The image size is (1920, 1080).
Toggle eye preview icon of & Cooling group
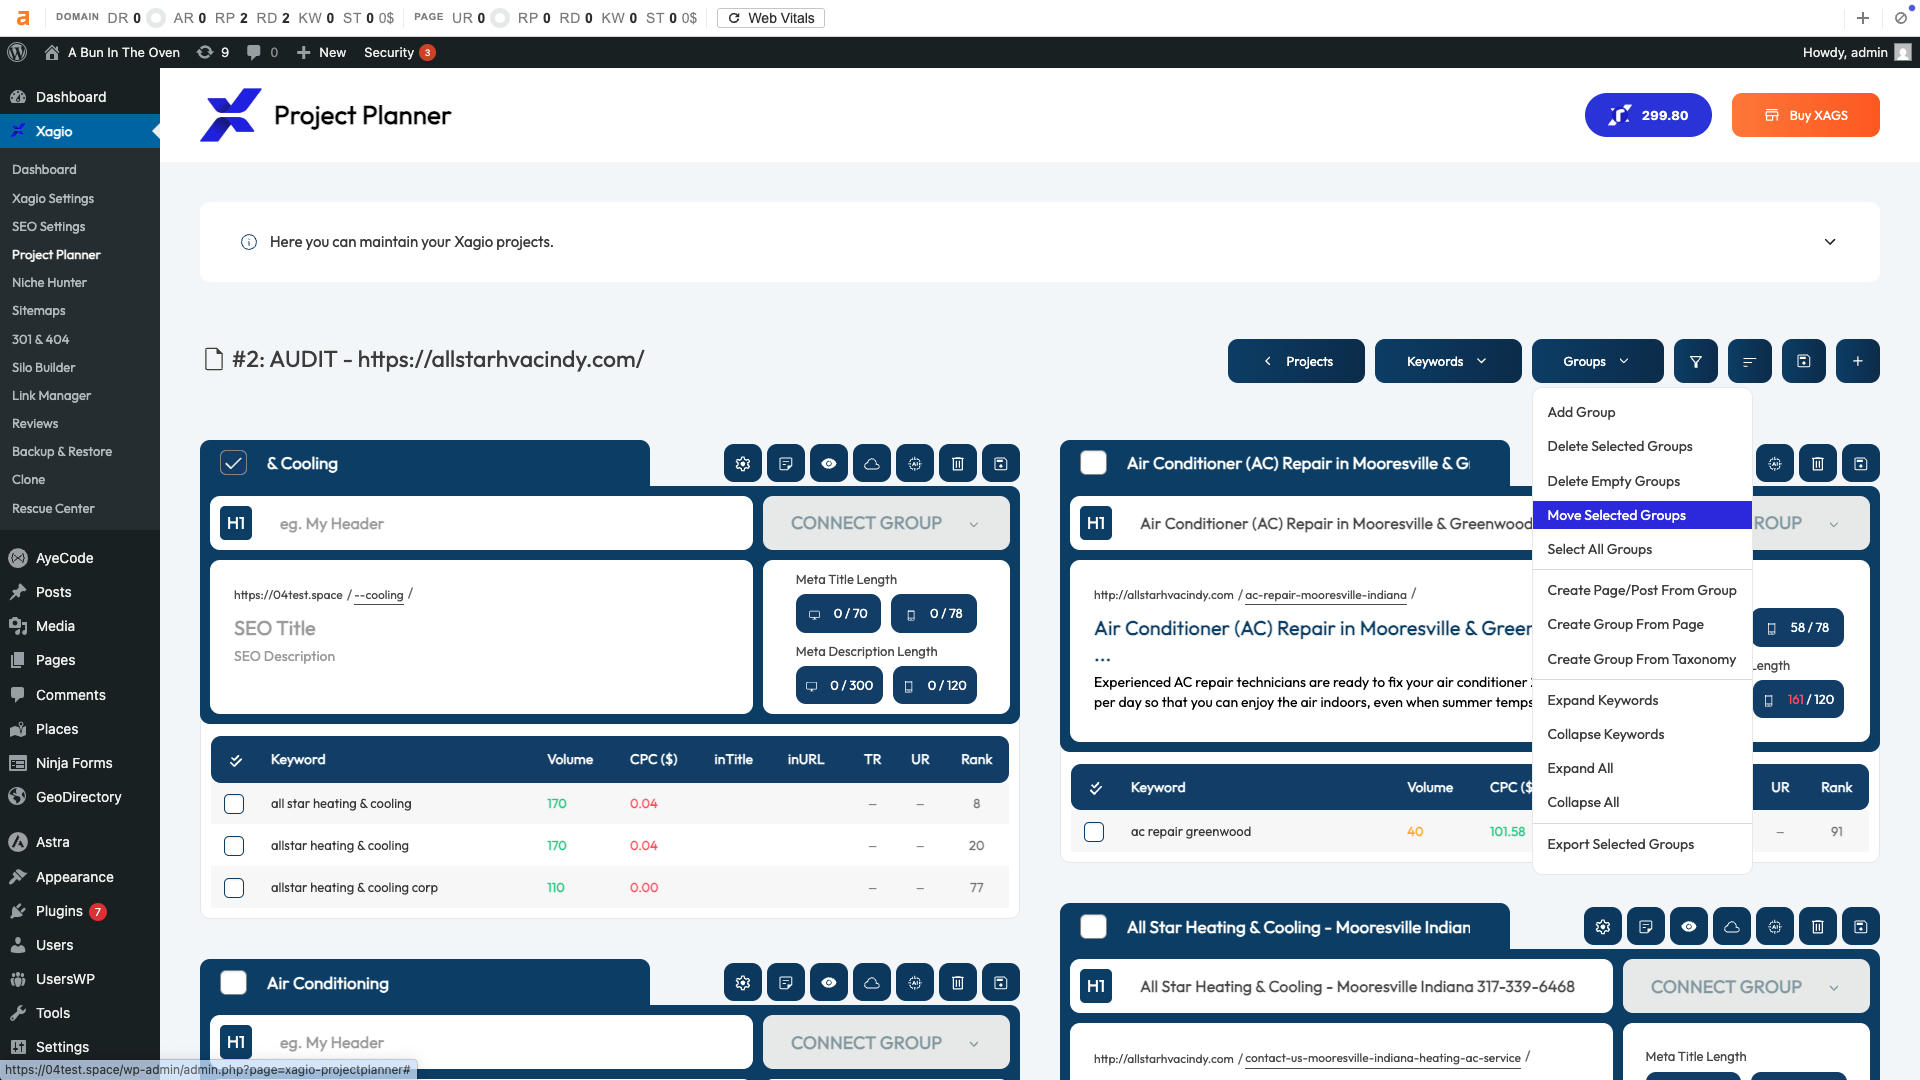coord(828,464)
